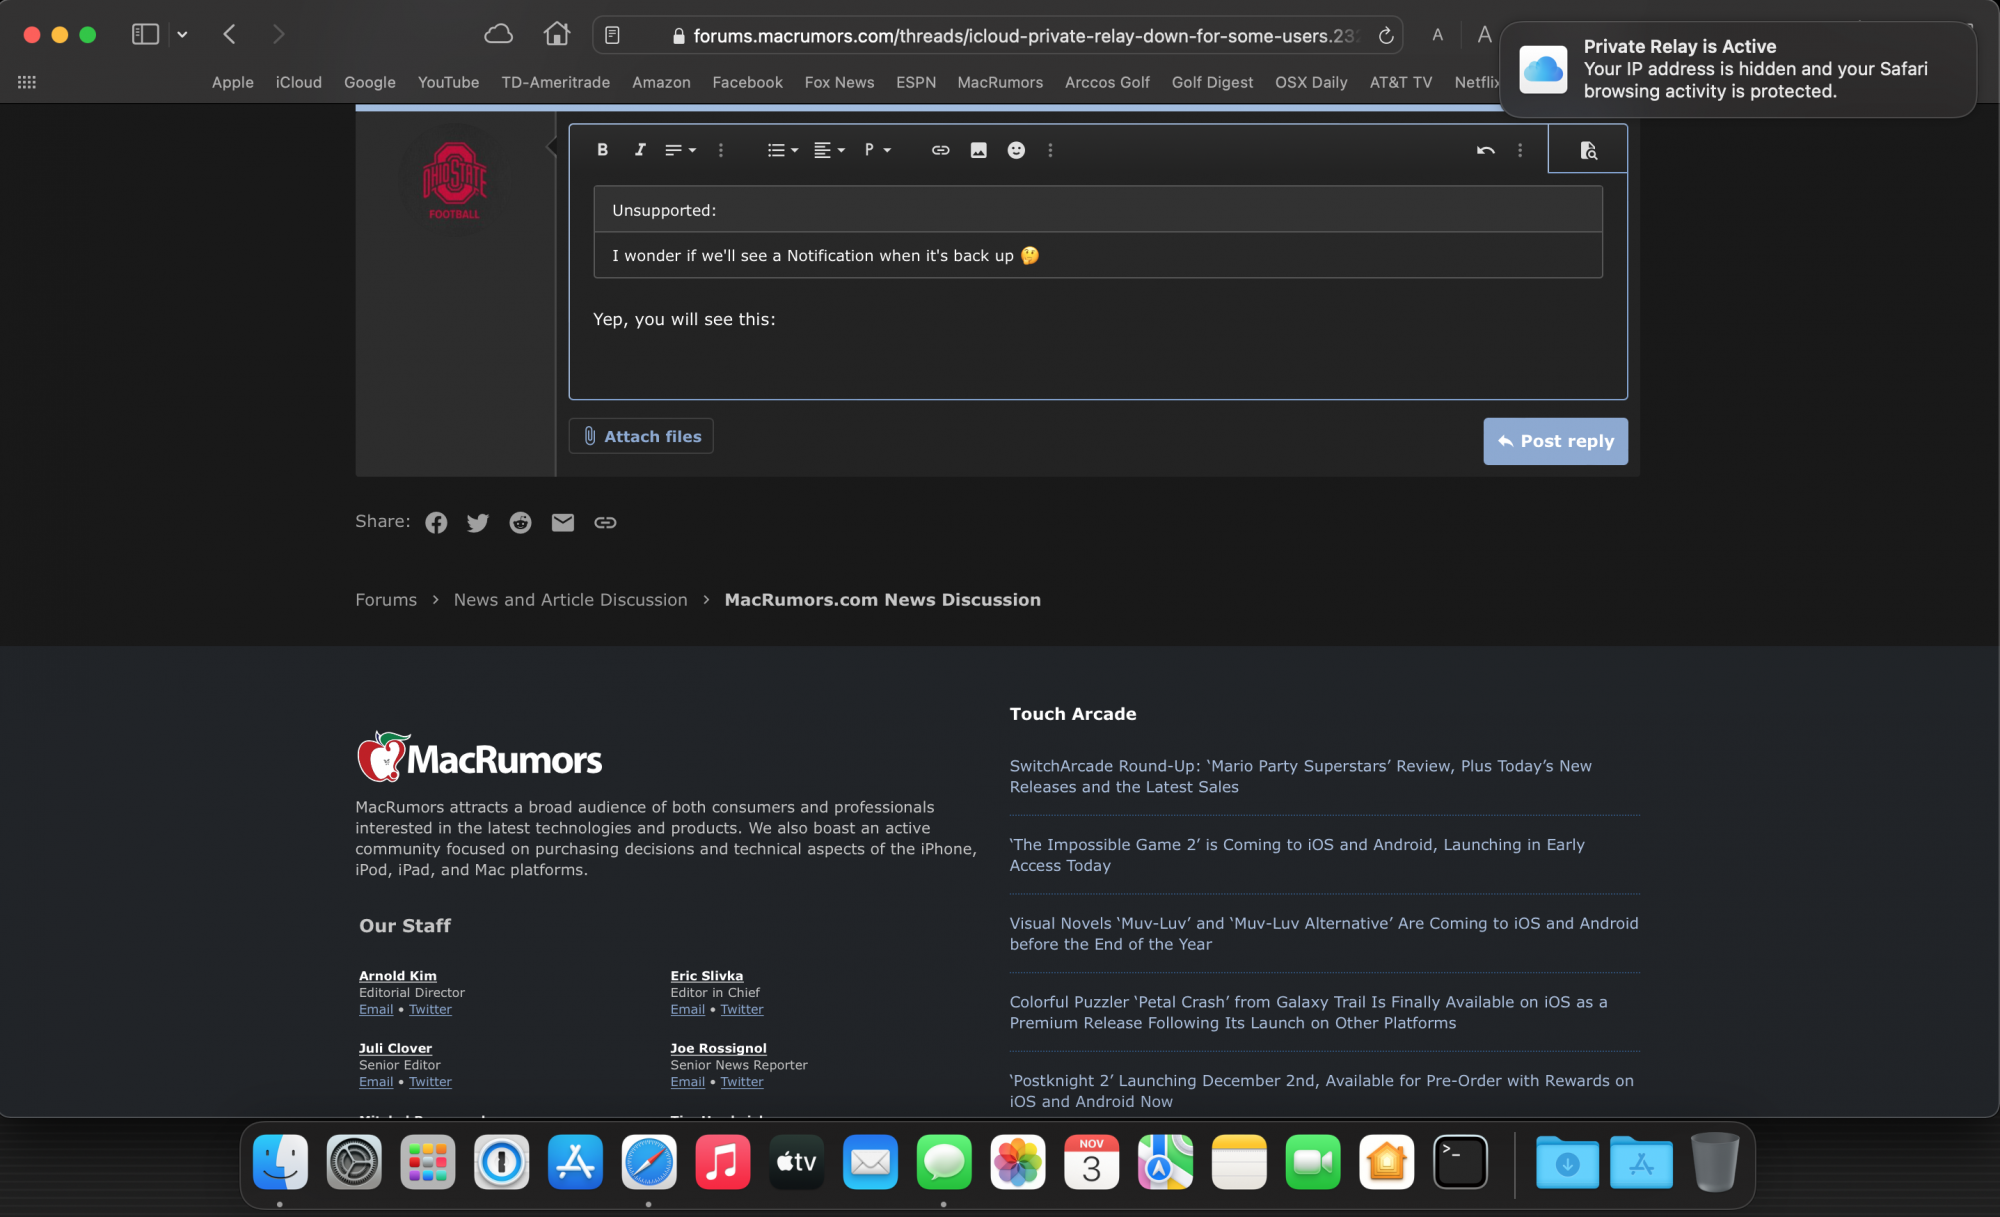Screen dimensions: 2000x1217
Task: Click the Attach files button
Action: coord(641,436)
